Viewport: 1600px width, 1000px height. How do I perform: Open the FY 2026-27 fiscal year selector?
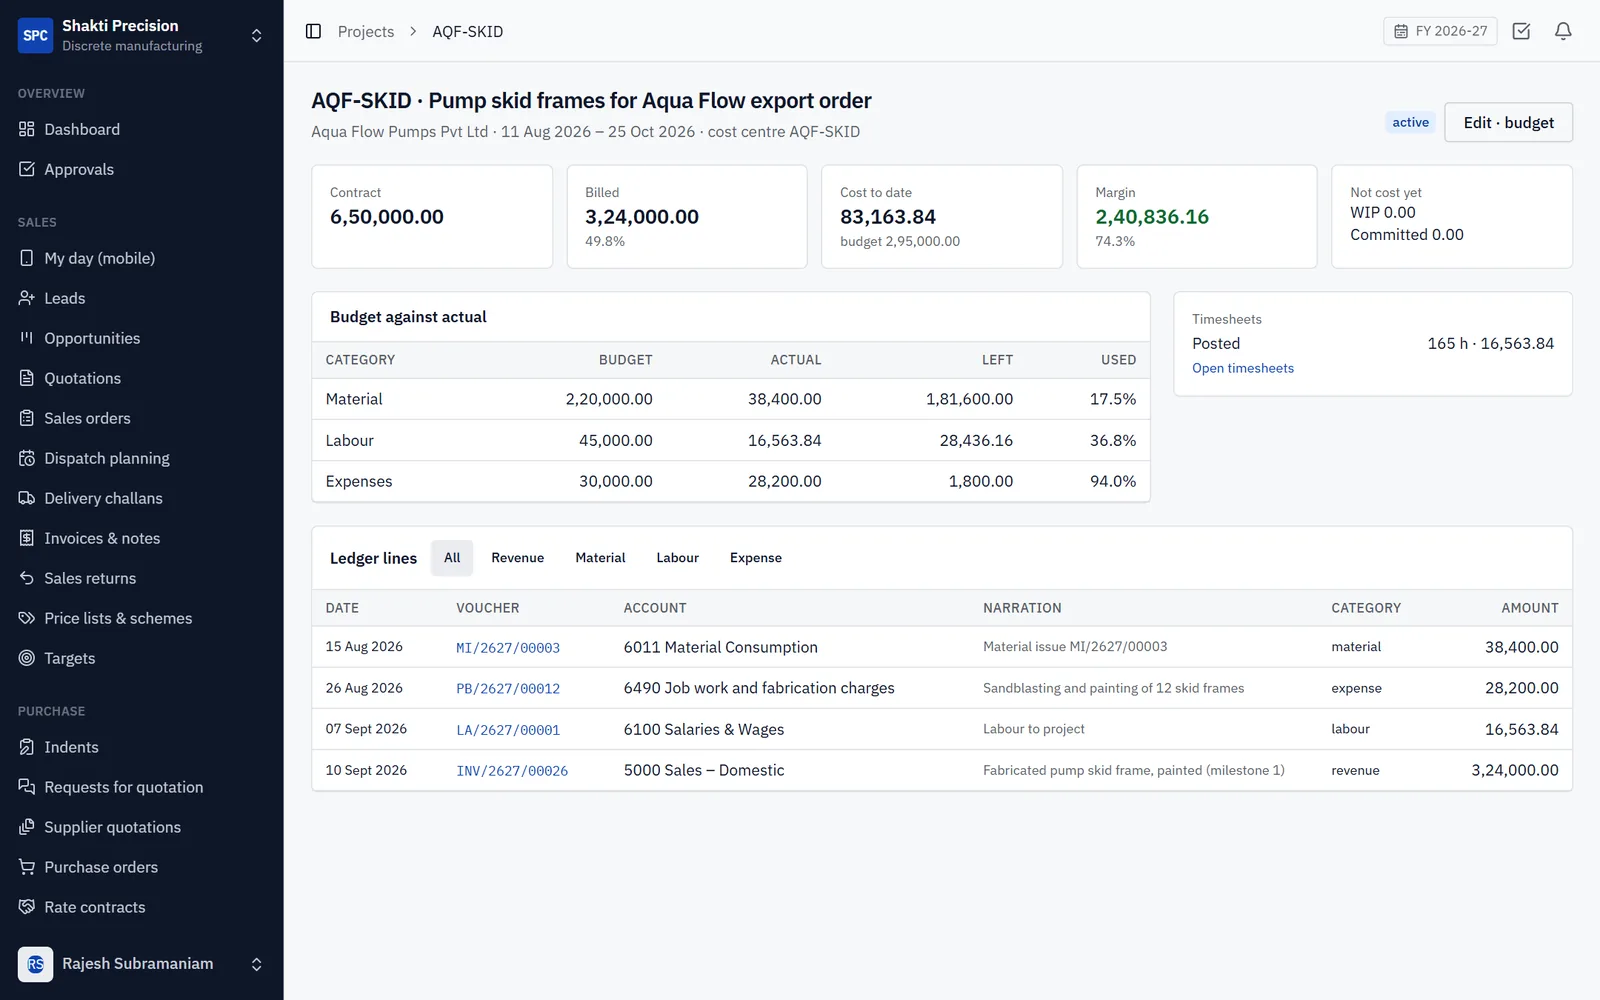coord(1440,31)
